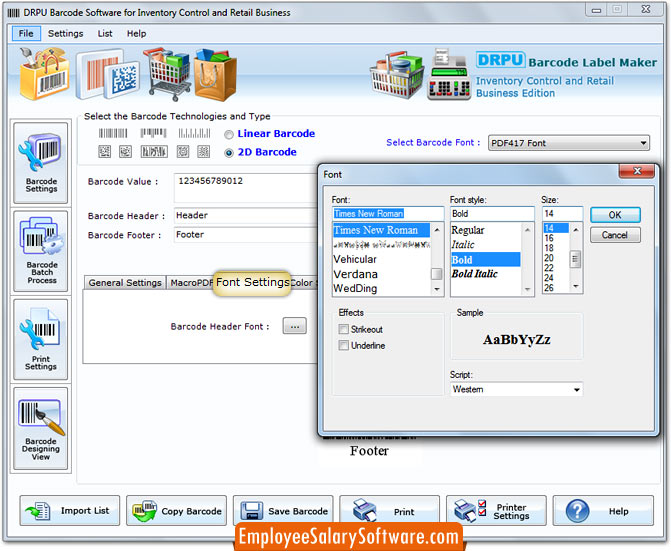The width and height of the screenshot is (671, 551).
Task: Switch to Font Settings tab
Action: 252,282
